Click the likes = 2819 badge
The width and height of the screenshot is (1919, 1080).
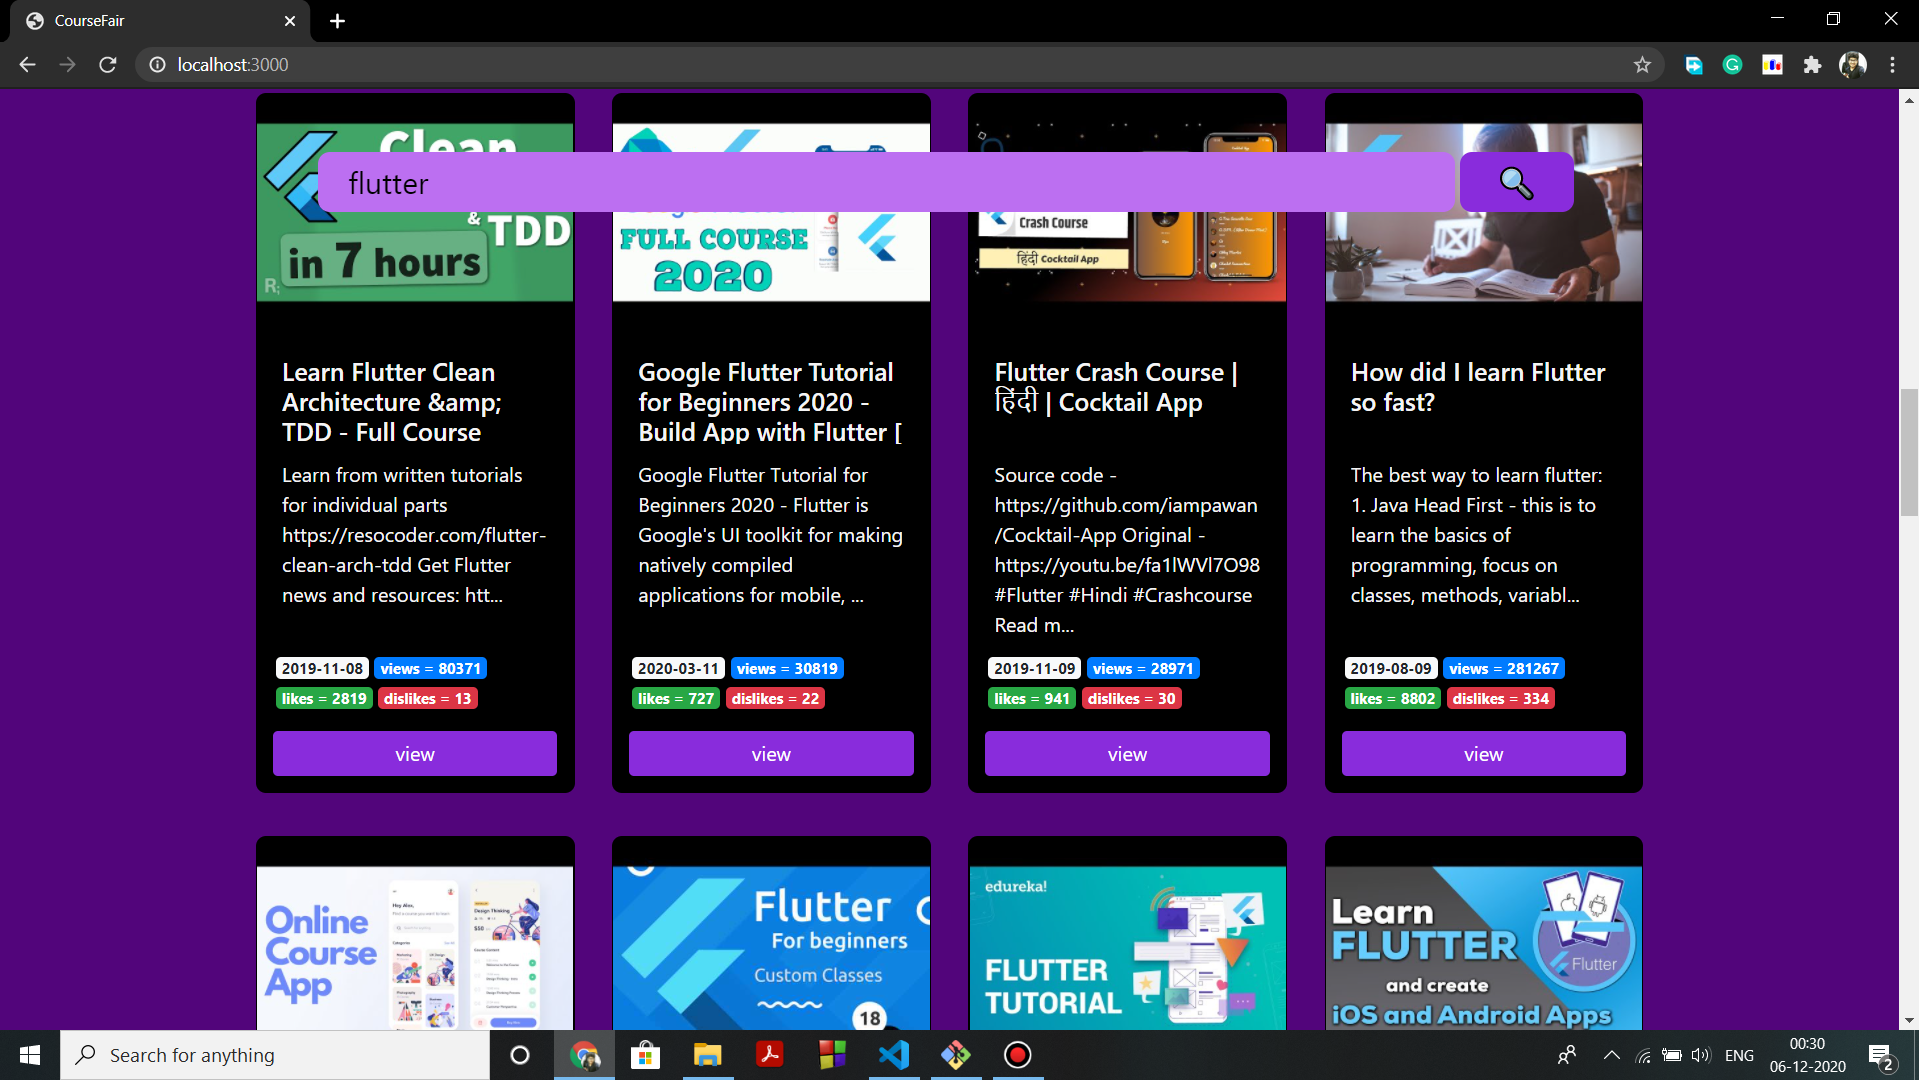pos(324,698)
